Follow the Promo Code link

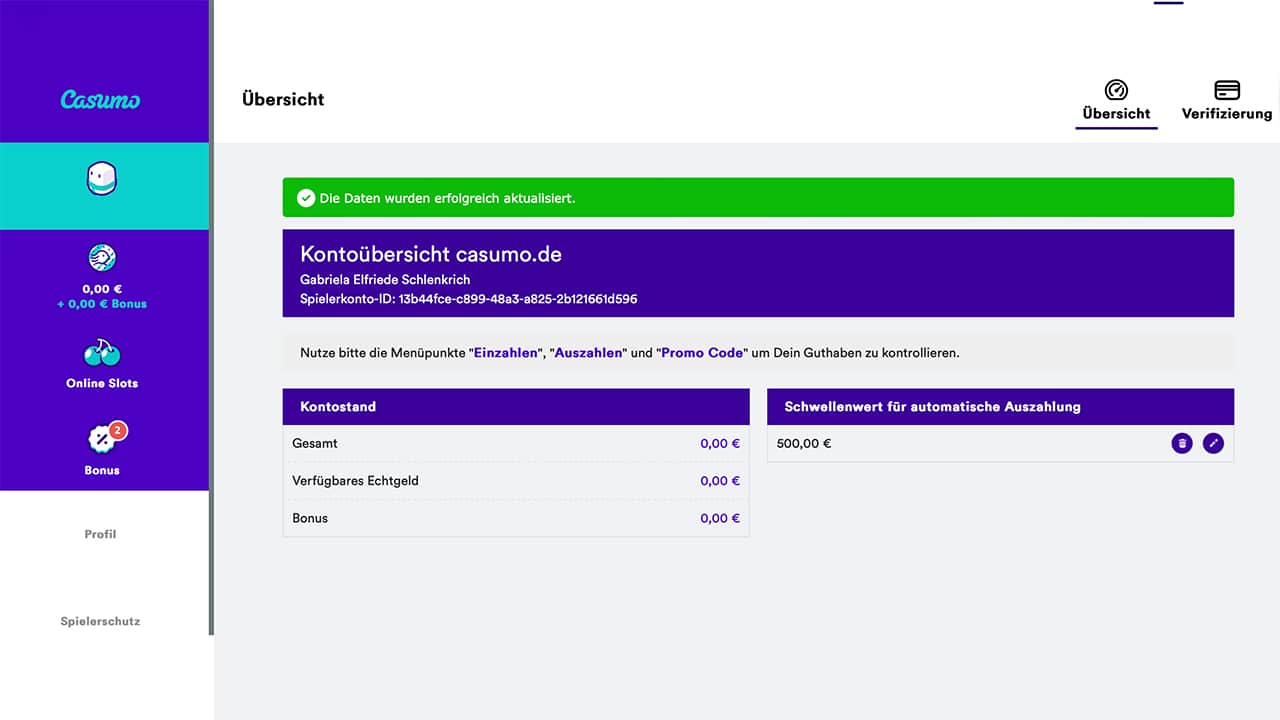pyautogui.click(x=702, y=353)
